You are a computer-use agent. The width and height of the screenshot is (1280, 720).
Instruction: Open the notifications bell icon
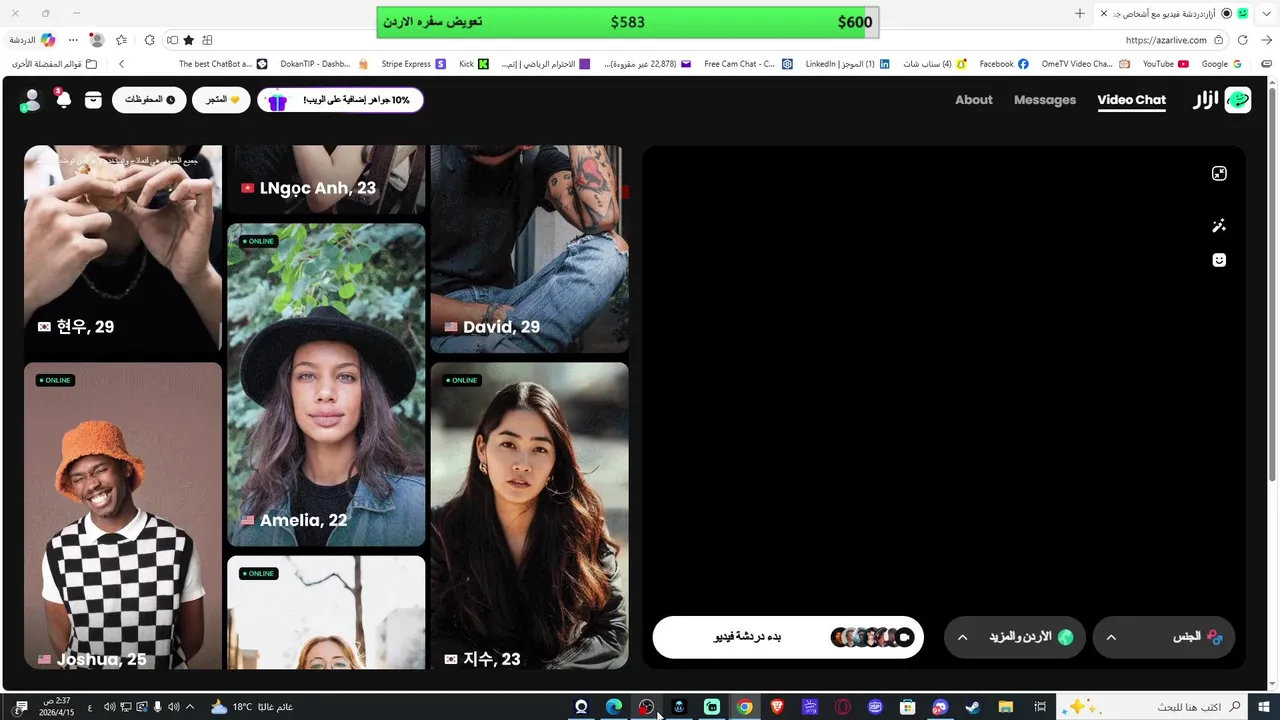click(x=63, y=99)
